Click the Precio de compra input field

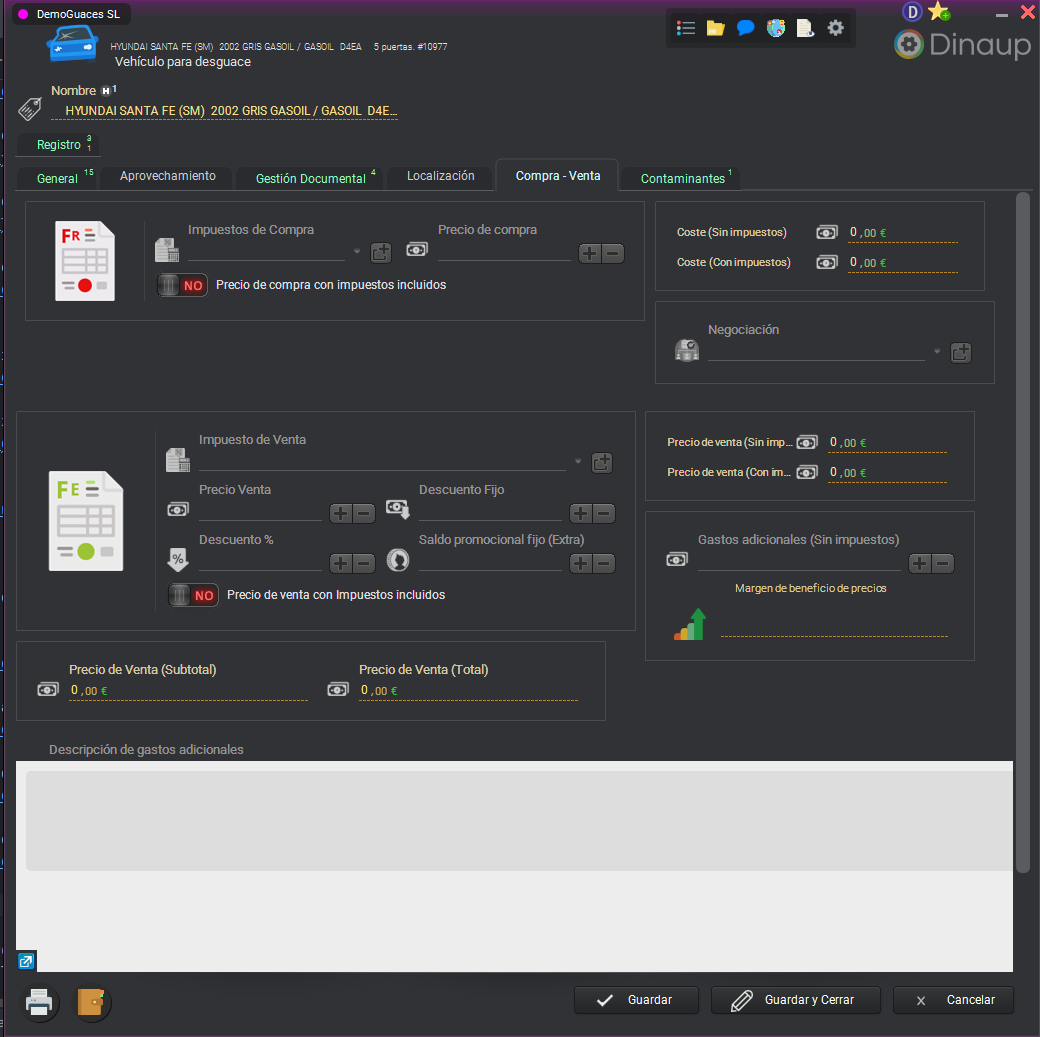pyautogui.click(x=504, y=251)
